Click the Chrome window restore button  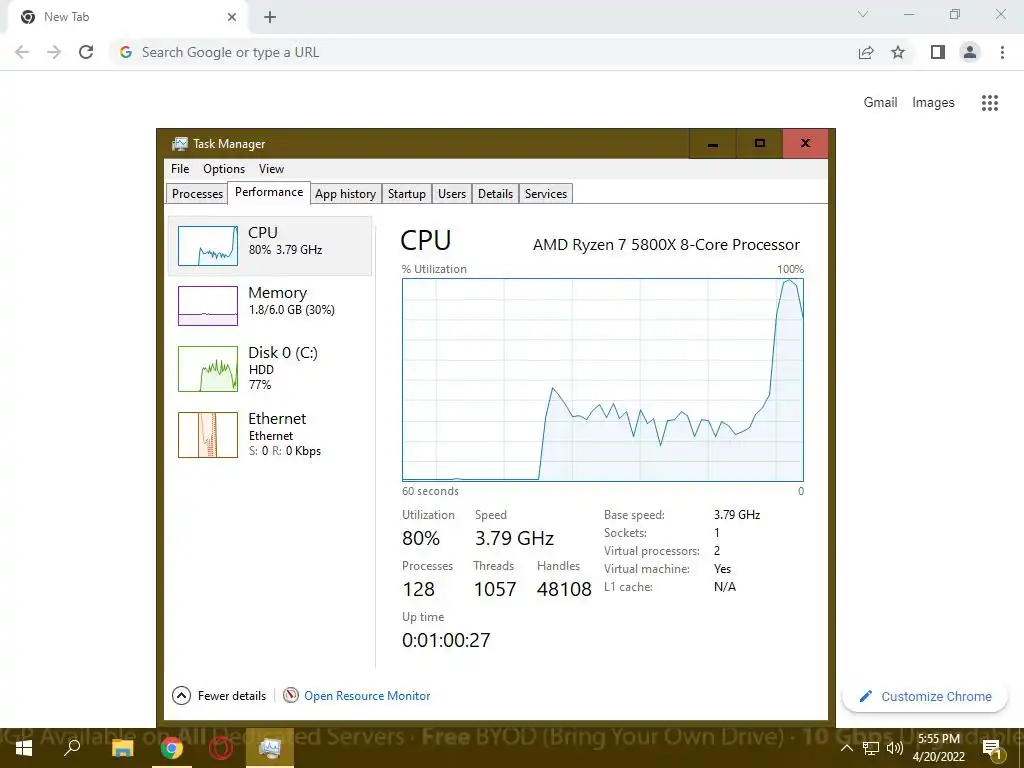[955, 14]
